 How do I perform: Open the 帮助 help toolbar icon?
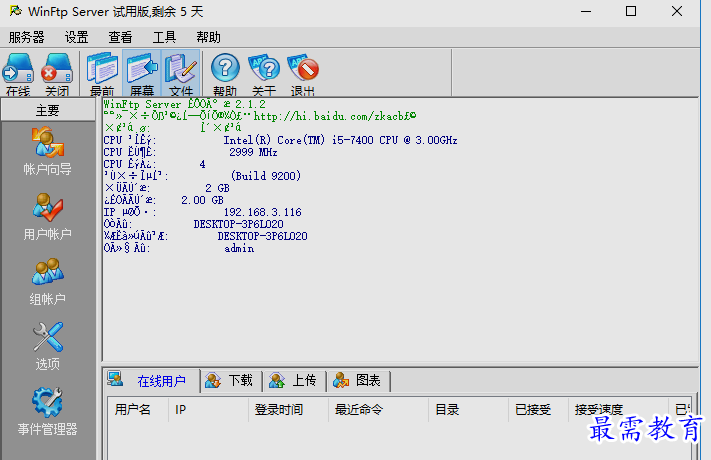click(x=225, y=74)
